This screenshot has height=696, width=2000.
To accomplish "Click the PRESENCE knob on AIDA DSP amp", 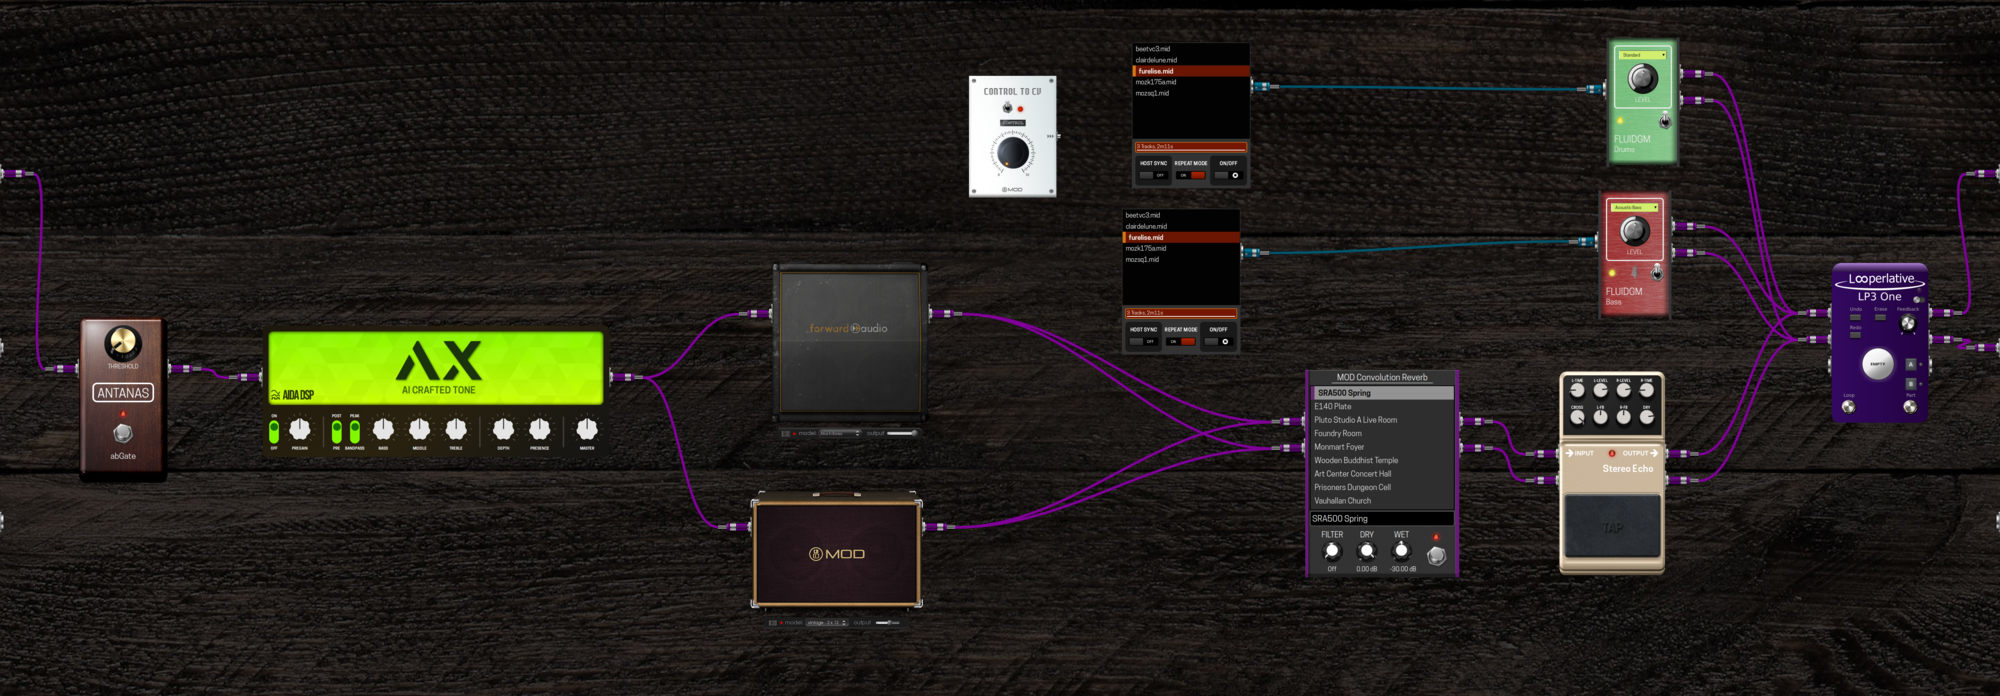I will pyautogui.click(x=539, y=429).
